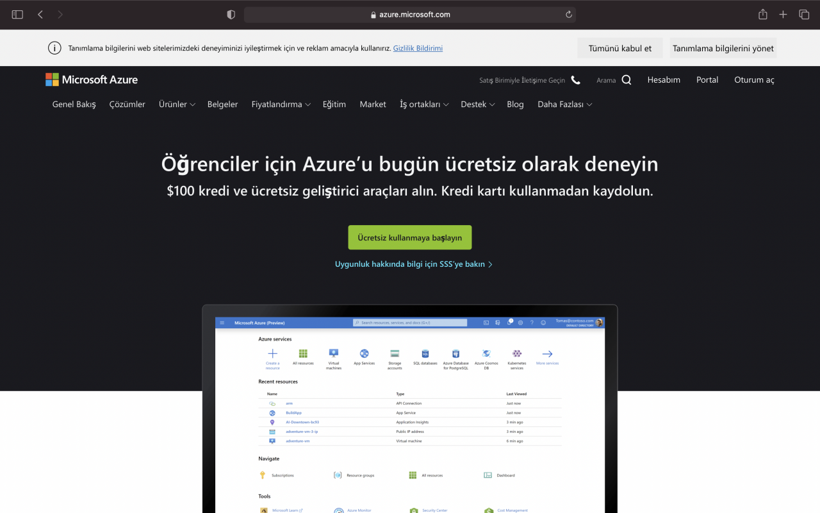Click the BuildApp row in Recent resources
Image resolution: width=820 pixels, height=513 pixels.
410,413
